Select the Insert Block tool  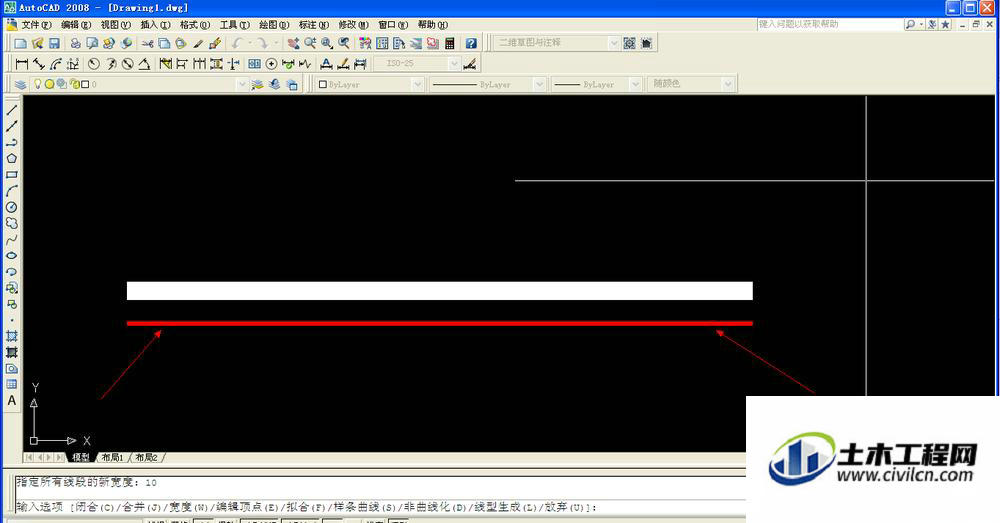tap(11, 288)
